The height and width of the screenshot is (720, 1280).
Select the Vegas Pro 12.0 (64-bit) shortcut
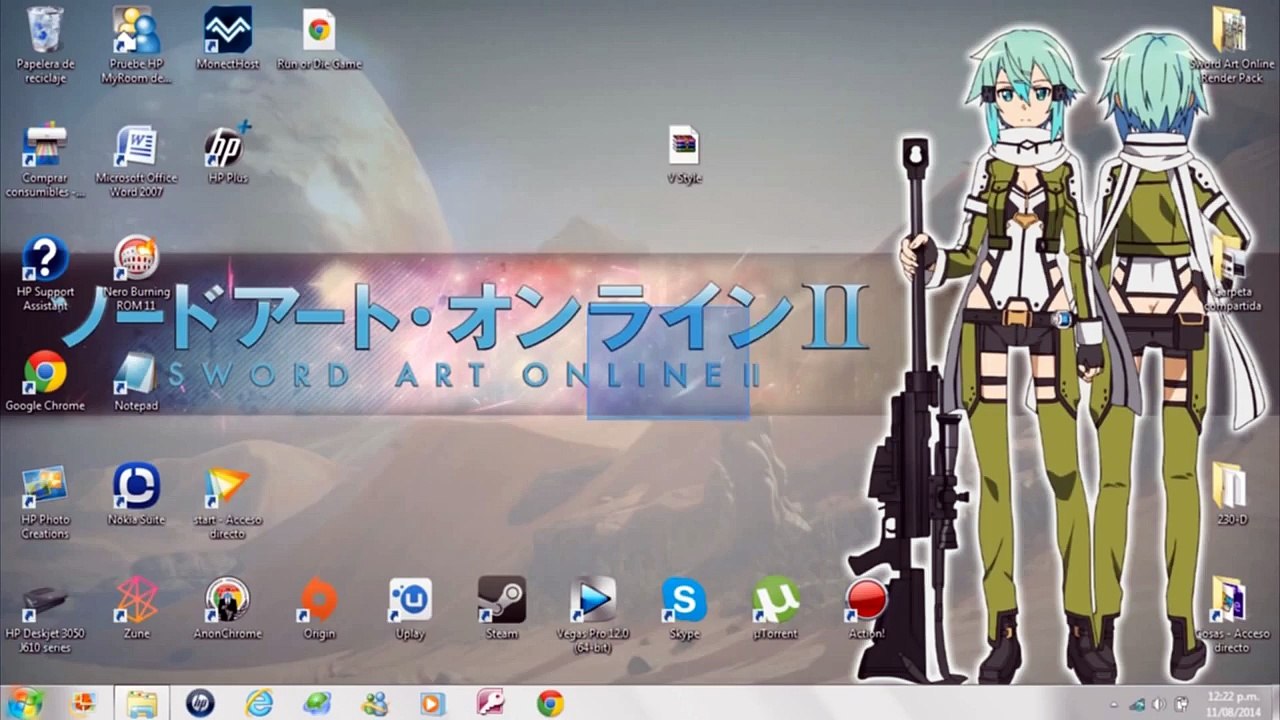coord(593,616)
